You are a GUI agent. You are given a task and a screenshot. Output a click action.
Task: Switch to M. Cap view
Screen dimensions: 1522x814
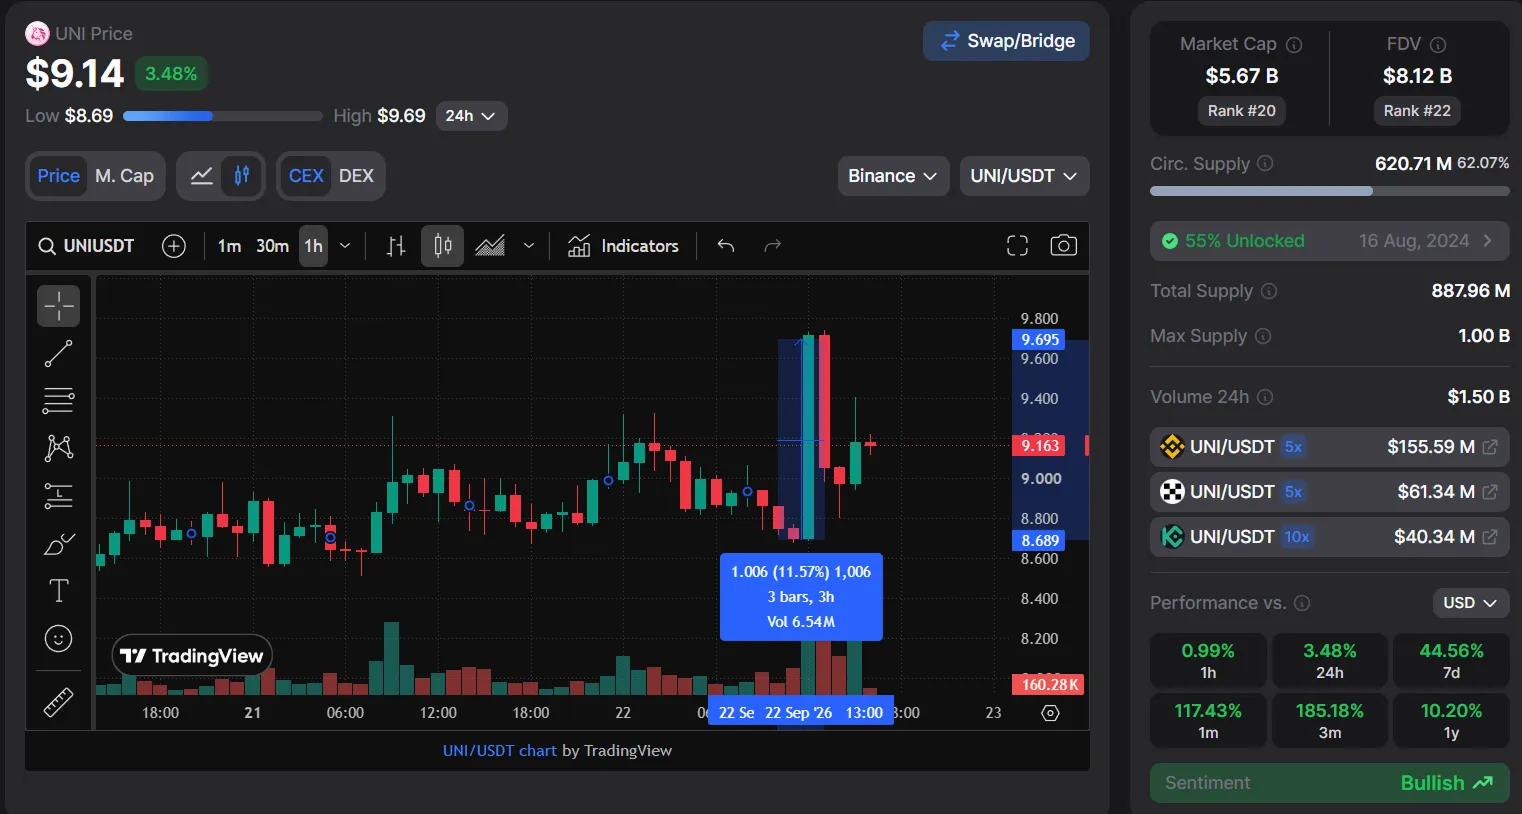(x=124, y=176)
